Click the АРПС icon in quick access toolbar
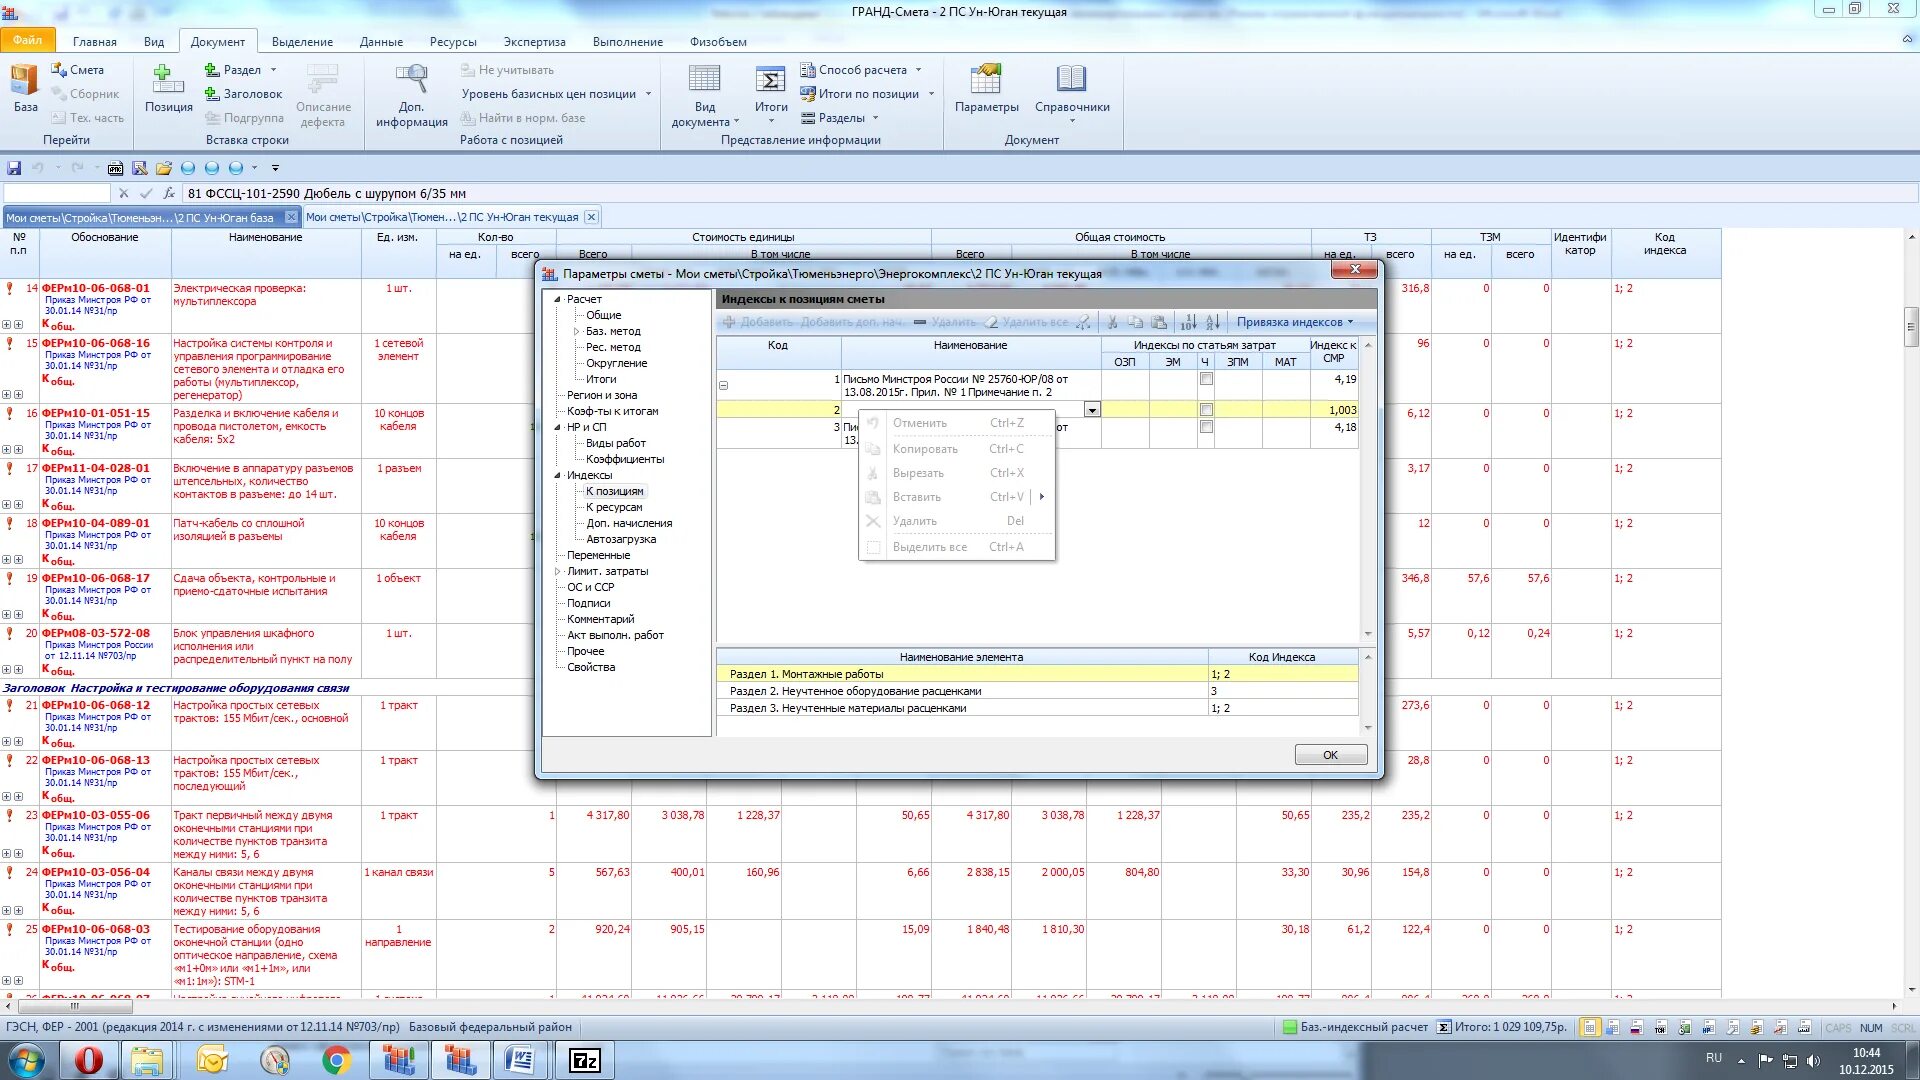Screen dimensions: 1920x1080 (x=116, y=168)
